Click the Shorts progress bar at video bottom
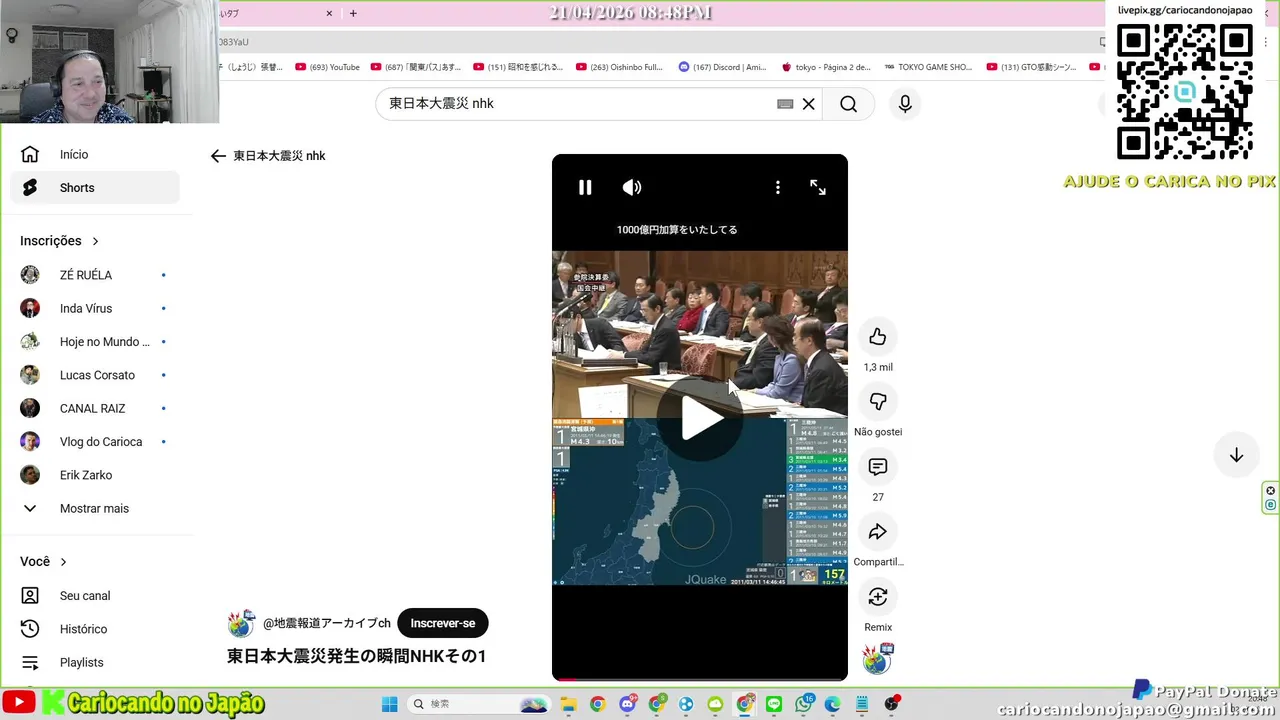This screenshot has height=720, width=1280. [700, 679]
